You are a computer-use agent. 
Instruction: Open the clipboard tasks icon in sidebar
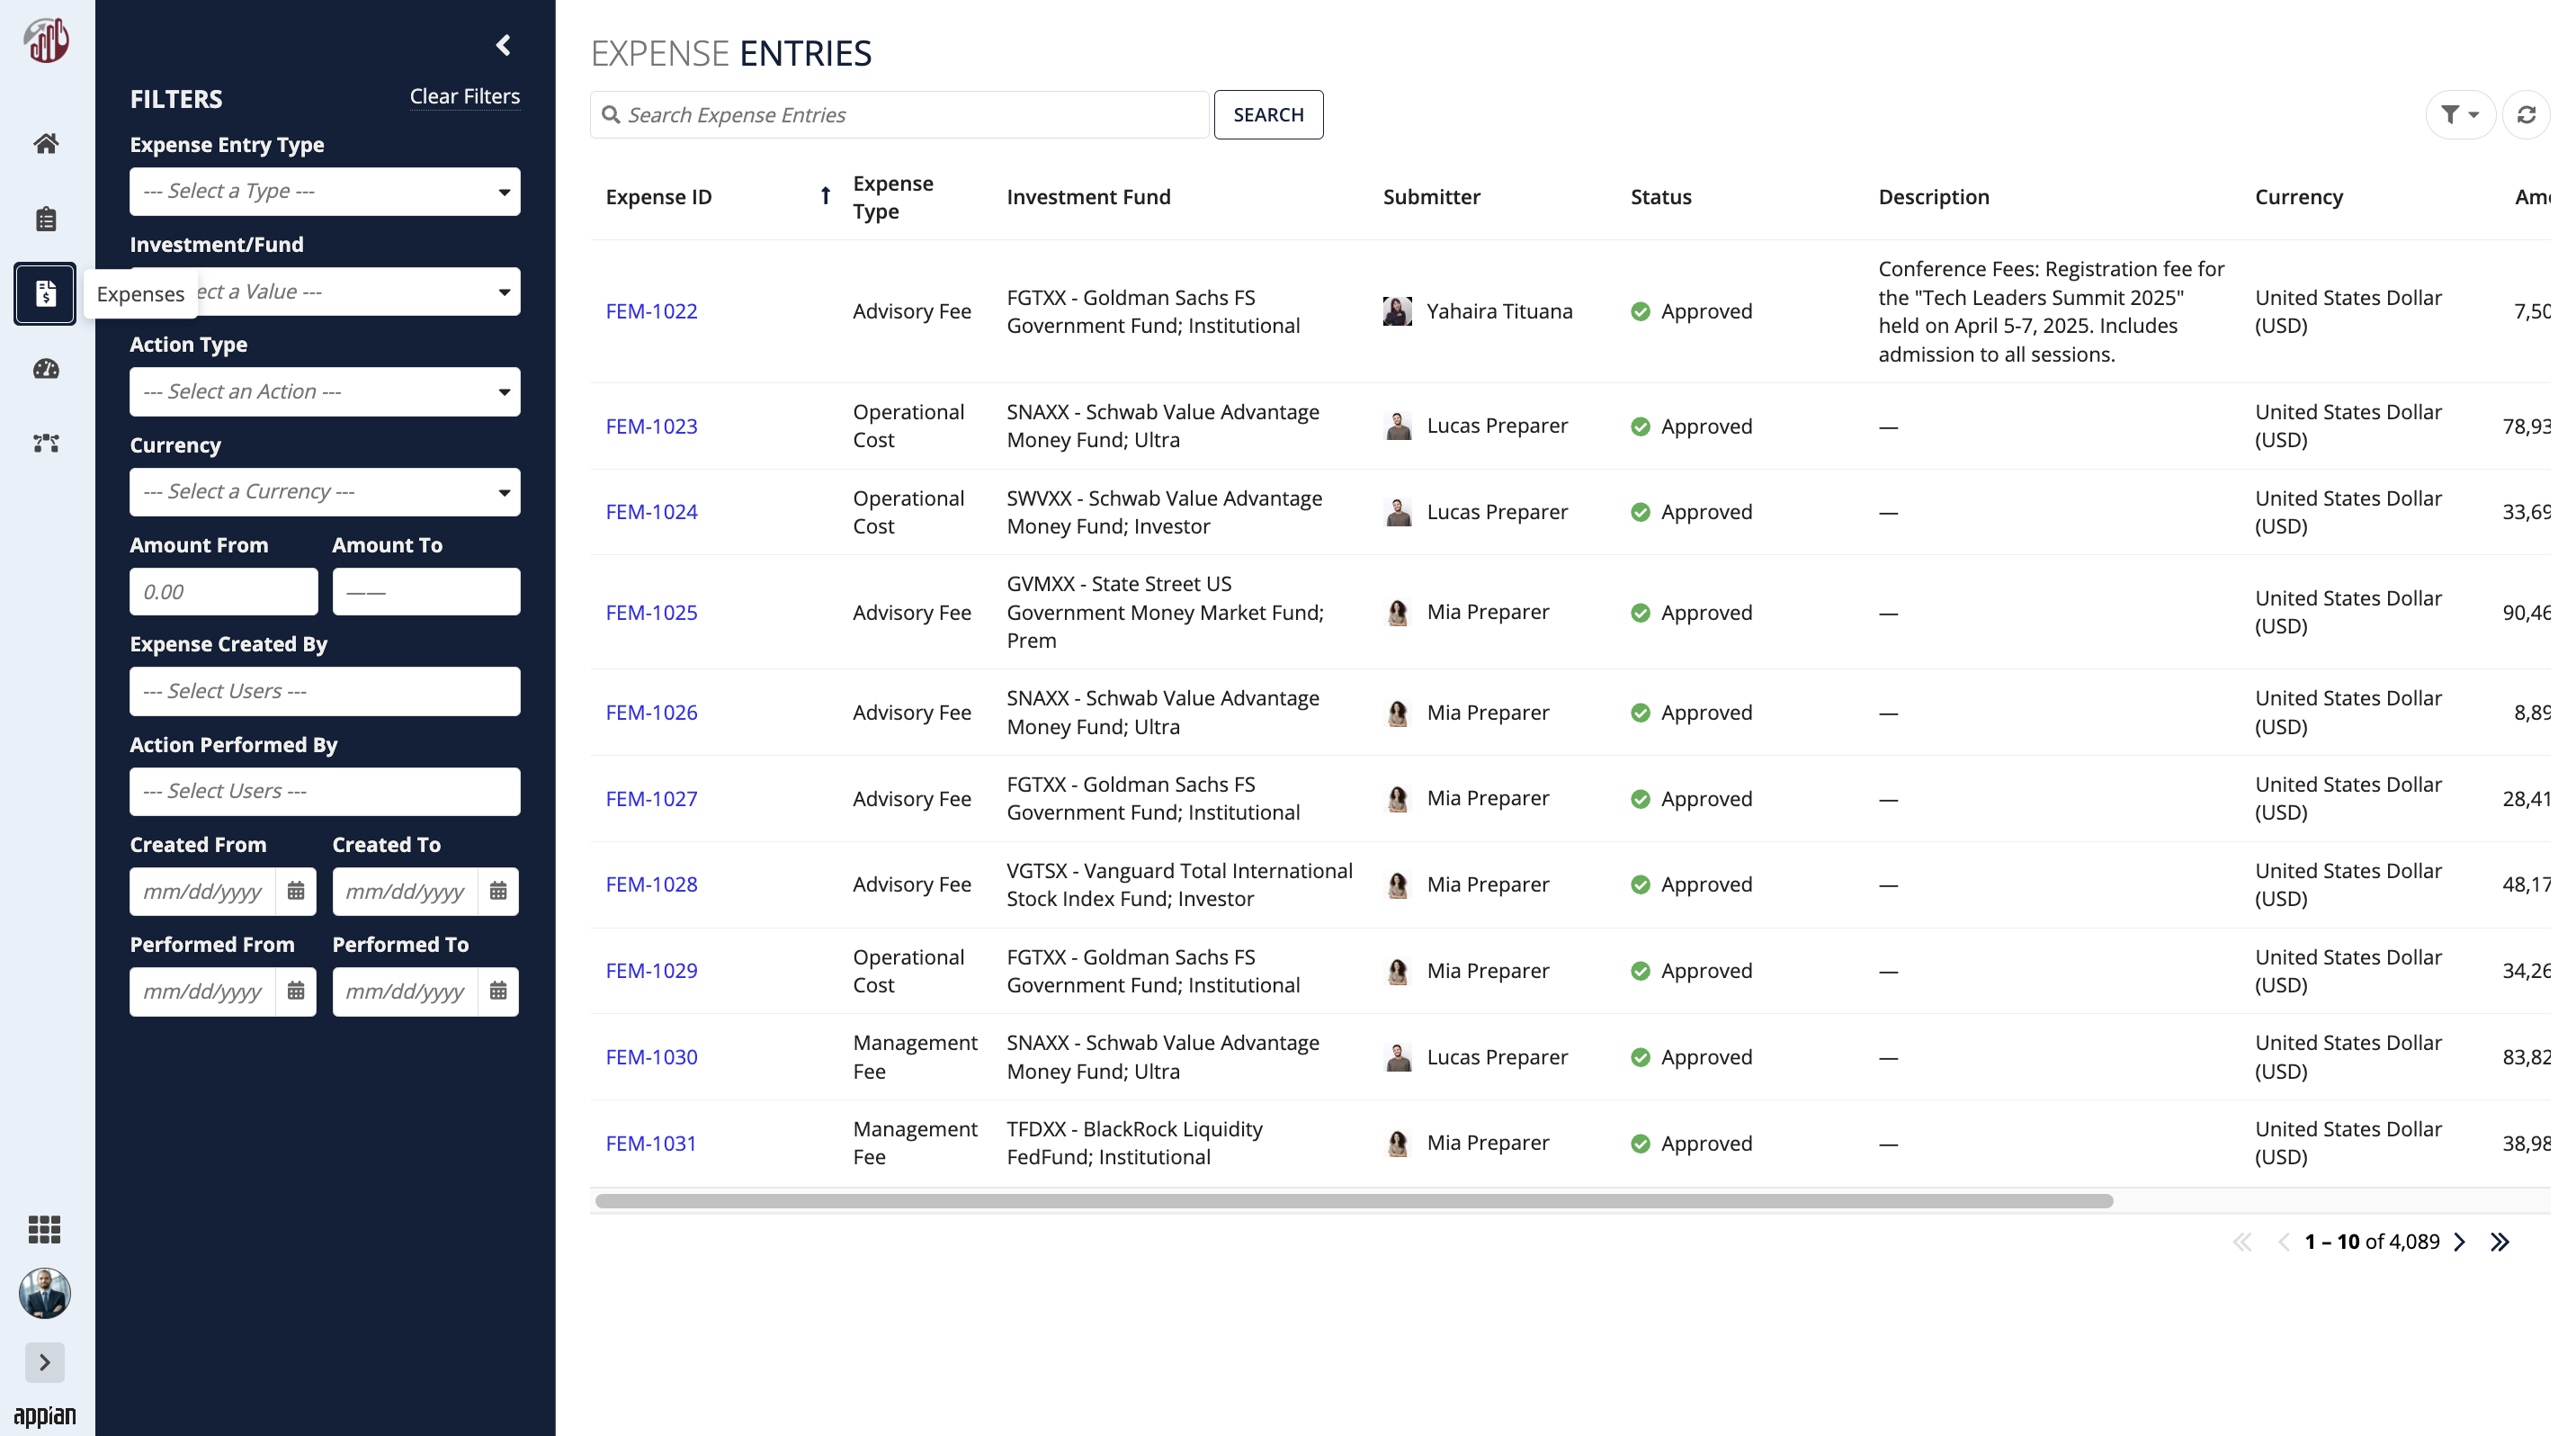(x=45, y=218)
